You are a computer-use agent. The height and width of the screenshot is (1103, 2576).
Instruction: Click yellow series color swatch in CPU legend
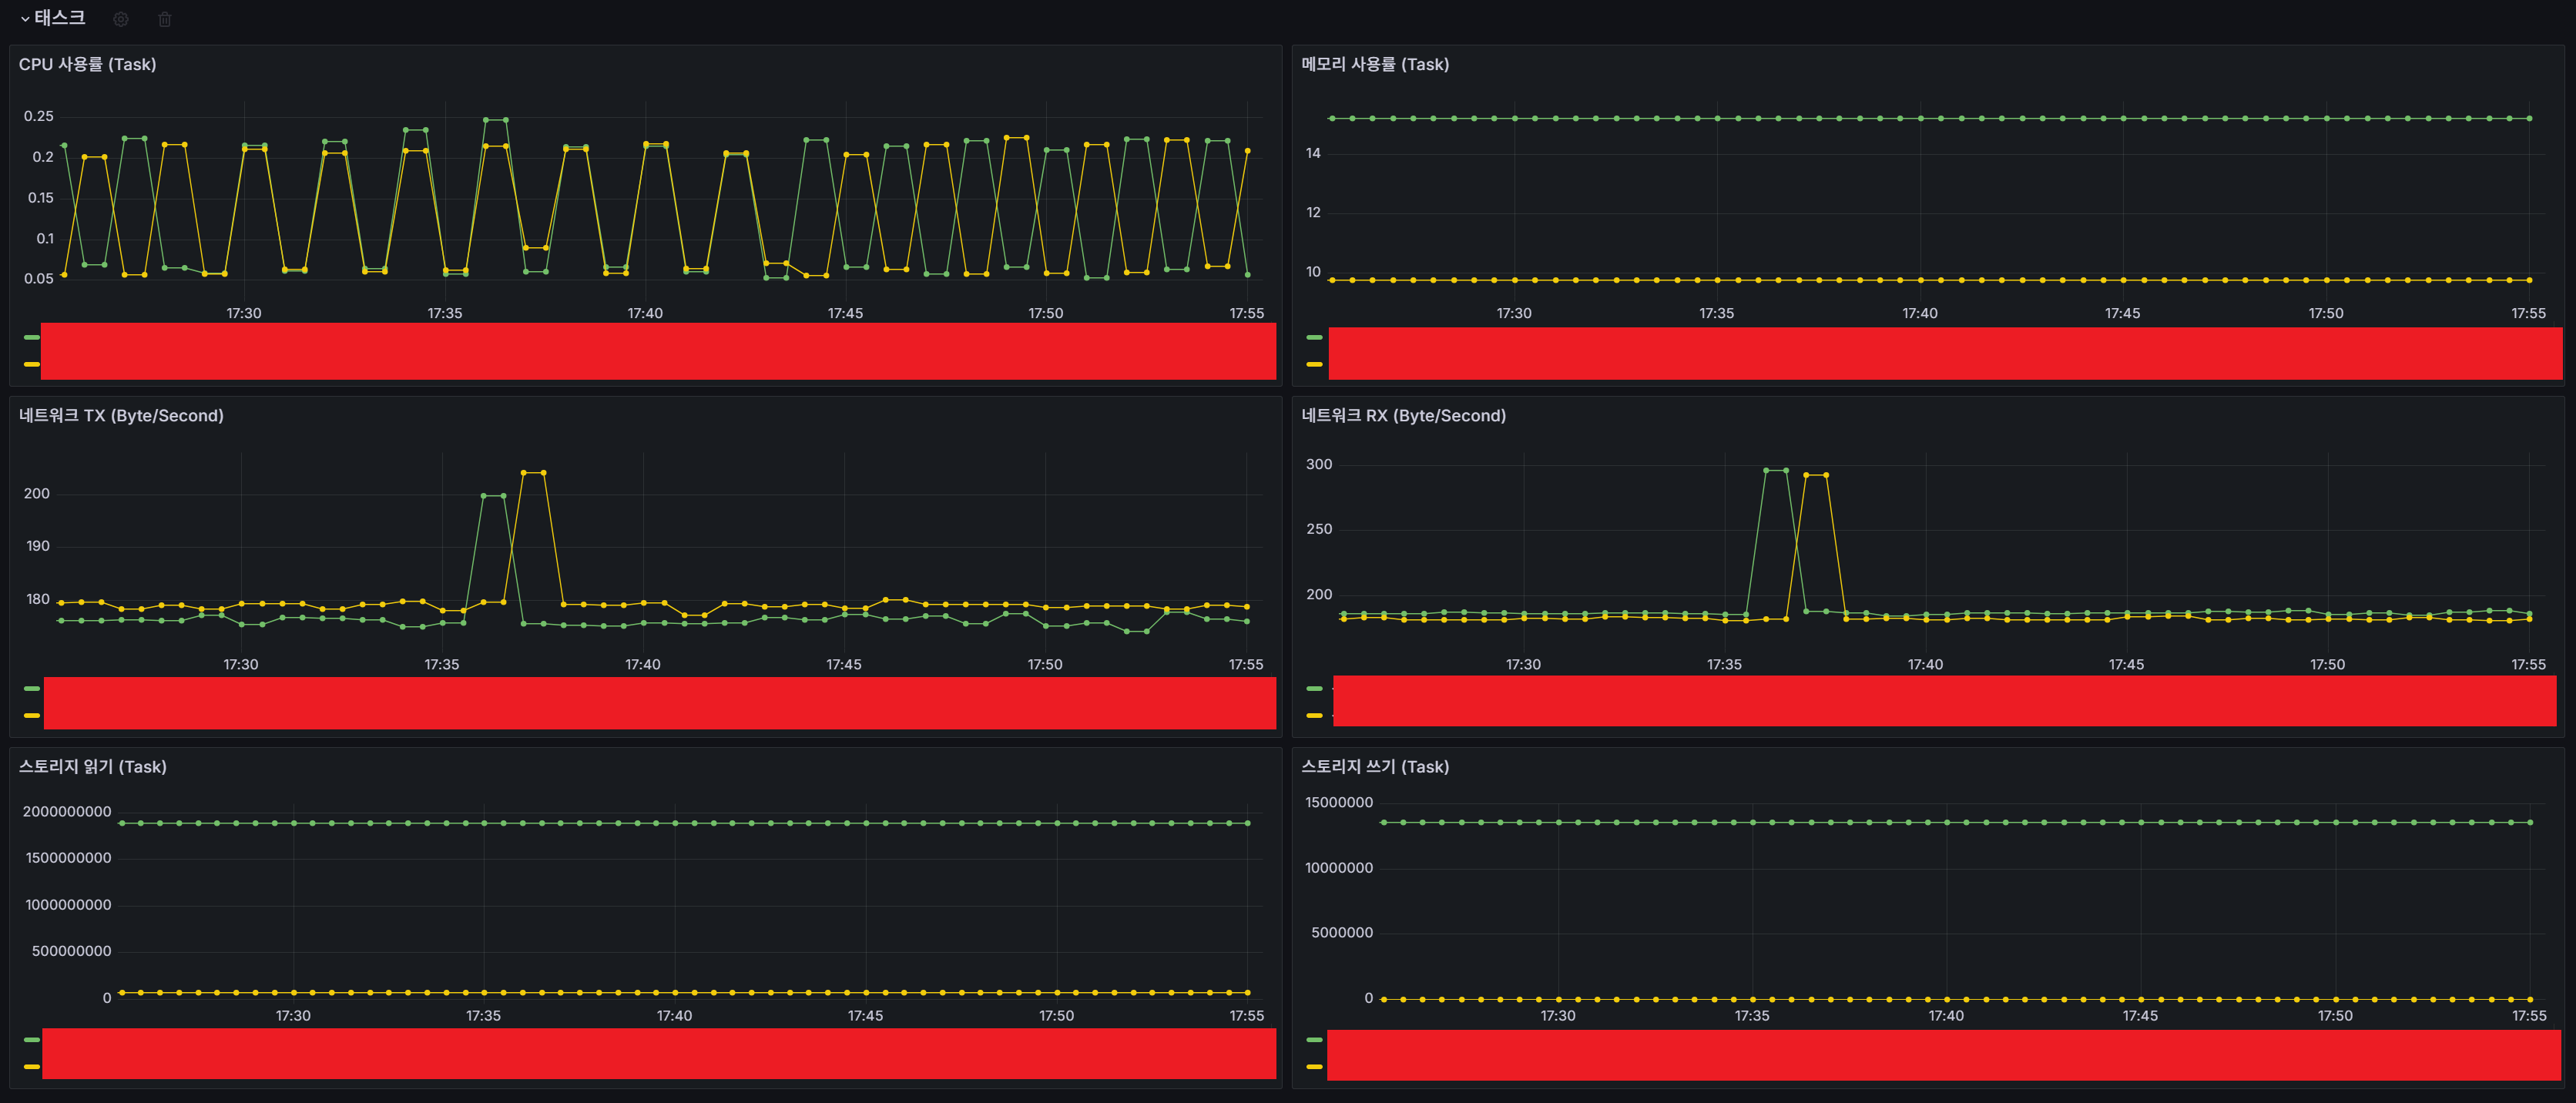pyautogui.click(x=32, y=364)
